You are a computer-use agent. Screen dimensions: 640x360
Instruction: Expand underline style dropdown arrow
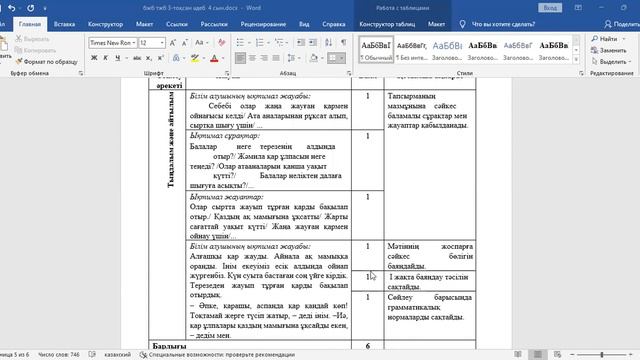click(126, 58)
